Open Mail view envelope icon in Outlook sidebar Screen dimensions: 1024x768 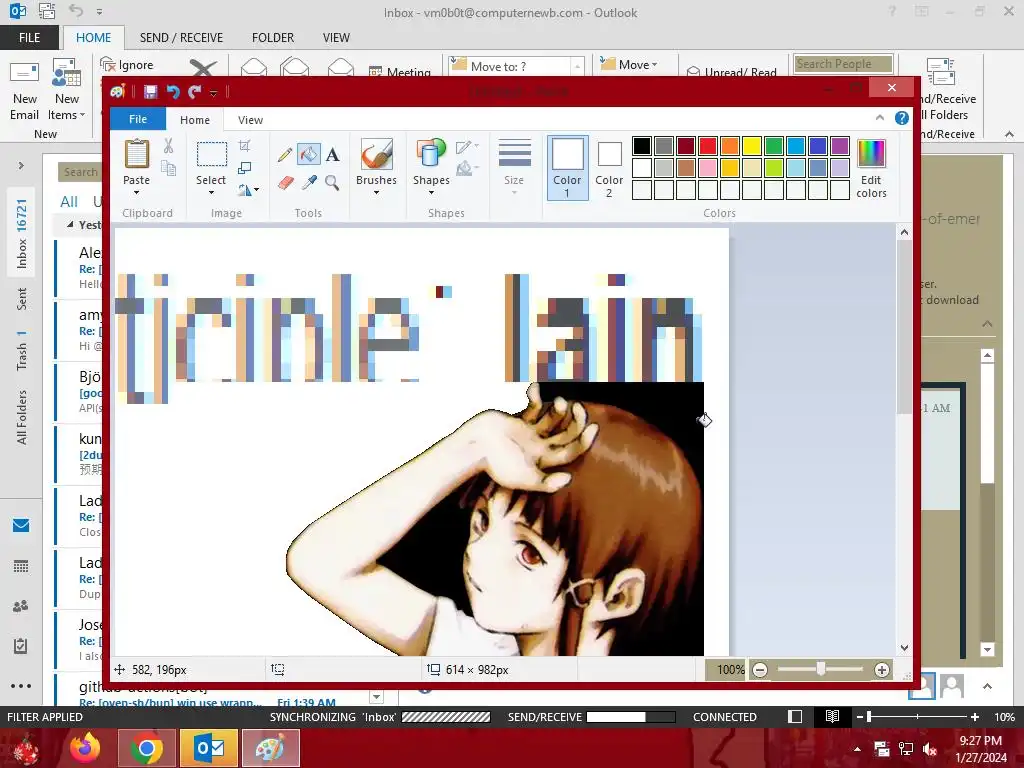point(21,526)
